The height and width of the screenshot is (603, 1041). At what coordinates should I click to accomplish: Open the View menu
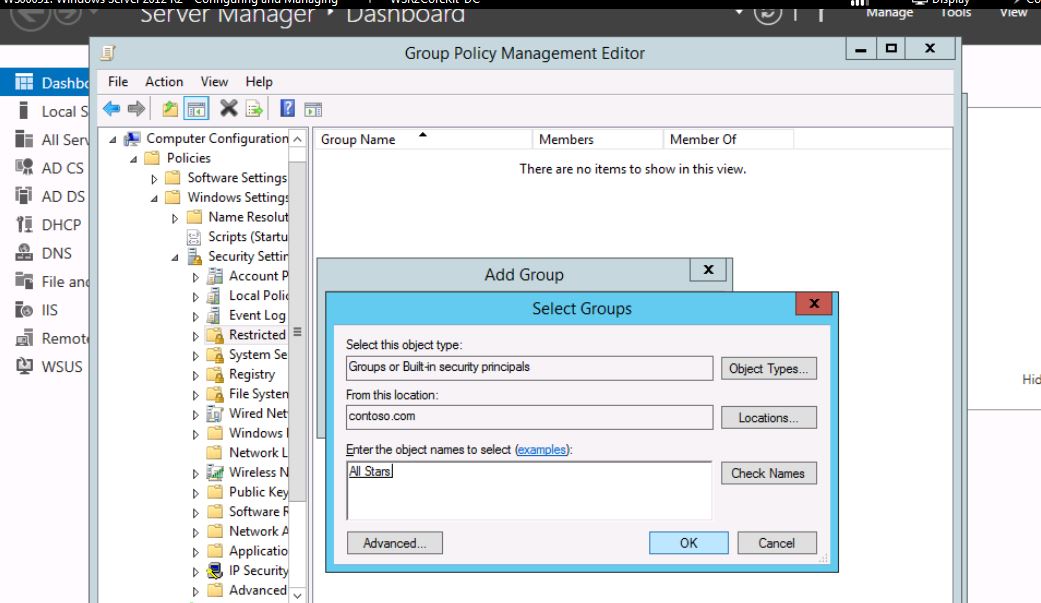(x=214, y=82)
